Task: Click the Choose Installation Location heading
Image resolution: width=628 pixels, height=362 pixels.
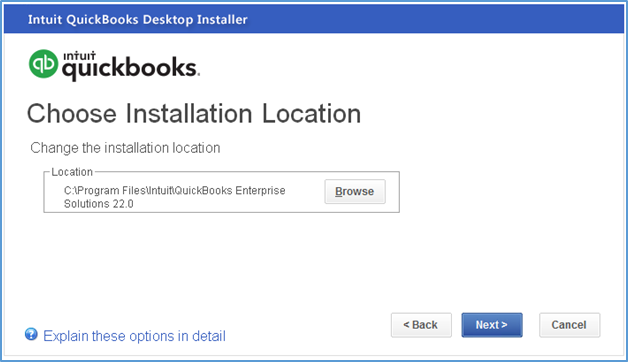Action: click(194, 113)
